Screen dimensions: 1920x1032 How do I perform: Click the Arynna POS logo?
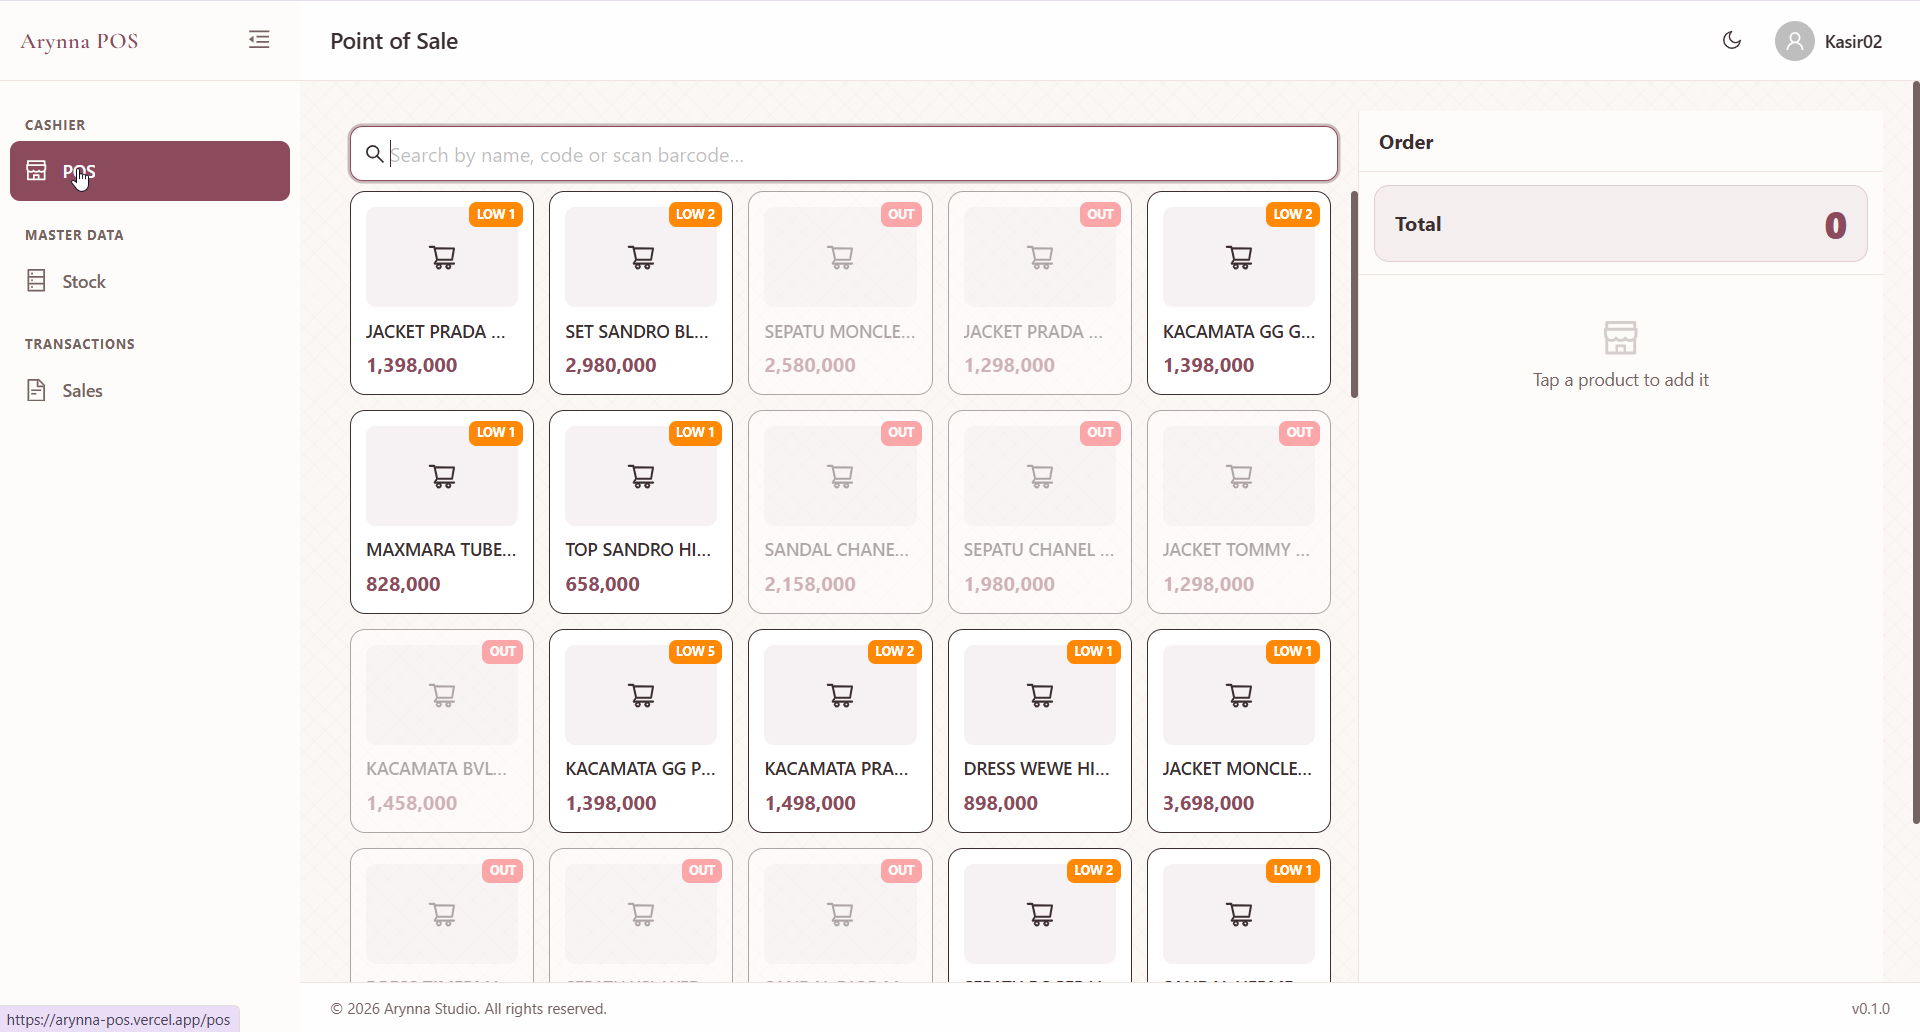(79, 41)
